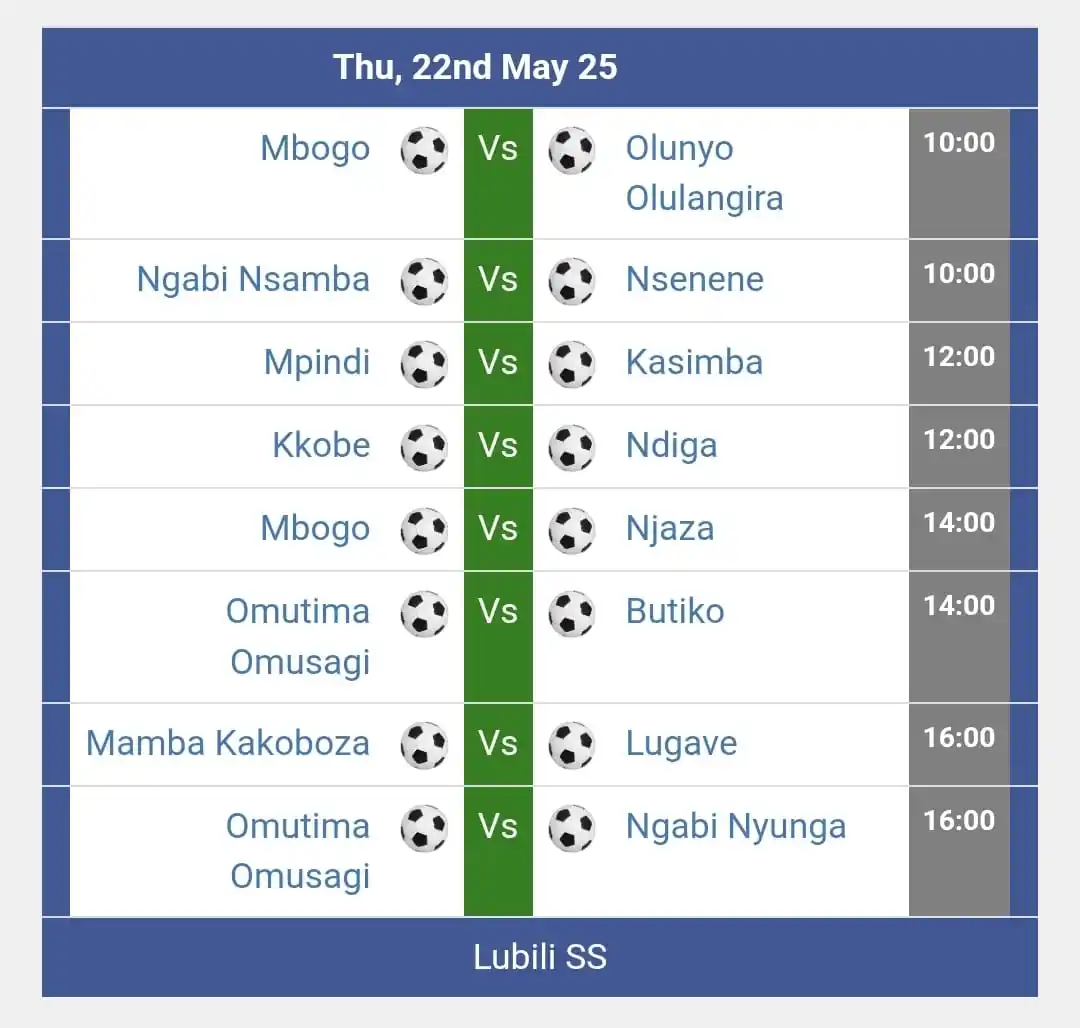Click the Vs cell for Mpindi versus Kasimba
This screenshot has height=1028, width=1080.
click(498, 364)
